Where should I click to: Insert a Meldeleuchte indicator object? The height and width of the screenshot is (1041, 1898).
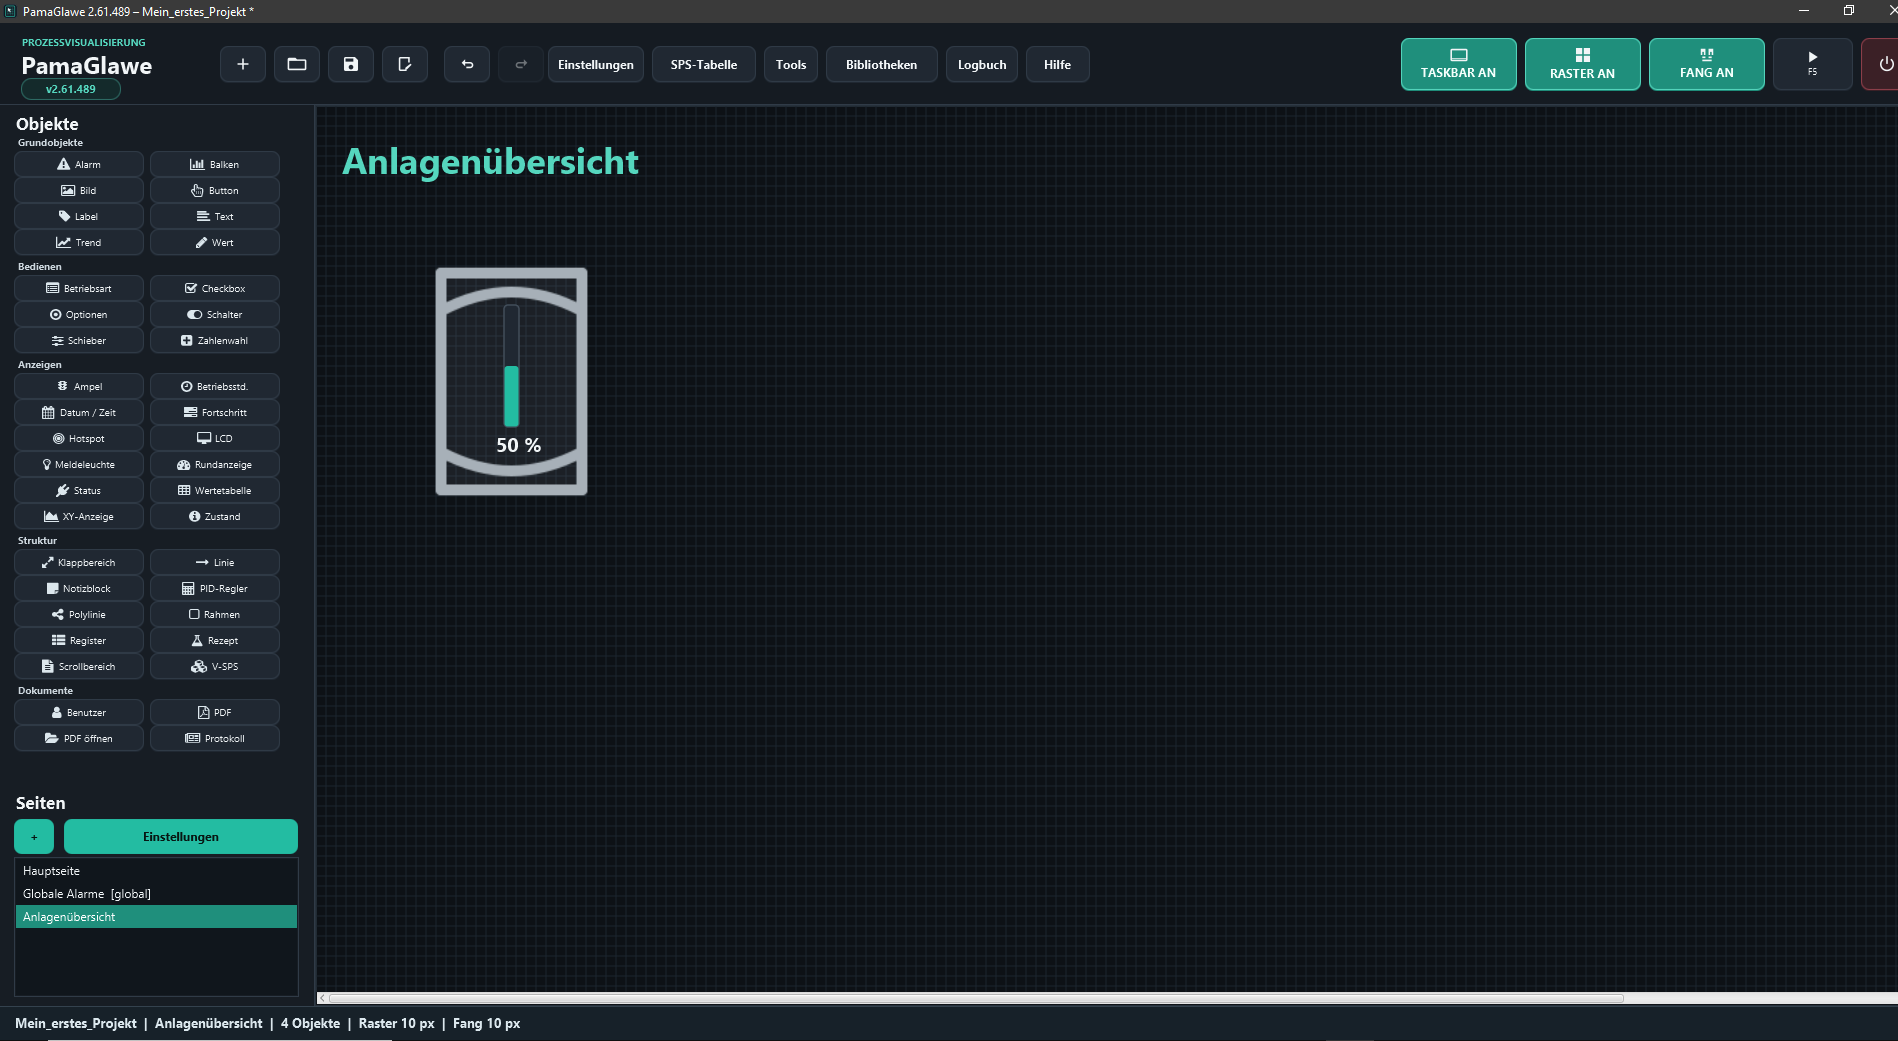point(79,464)
